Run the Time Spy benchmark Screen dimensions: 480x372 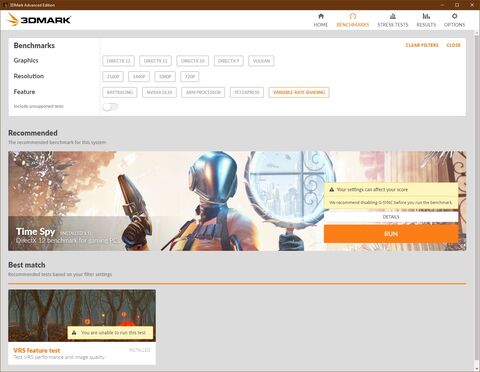(391, 234)
